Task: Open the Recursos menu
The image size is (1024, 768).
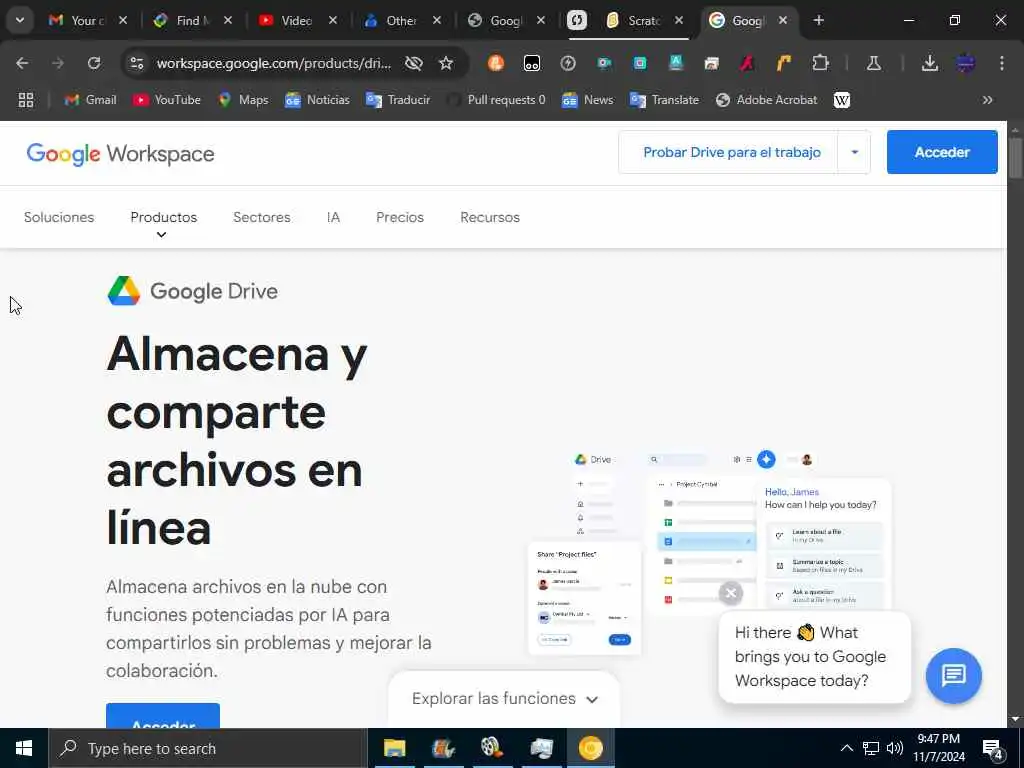Action: [x=490, y=217]
